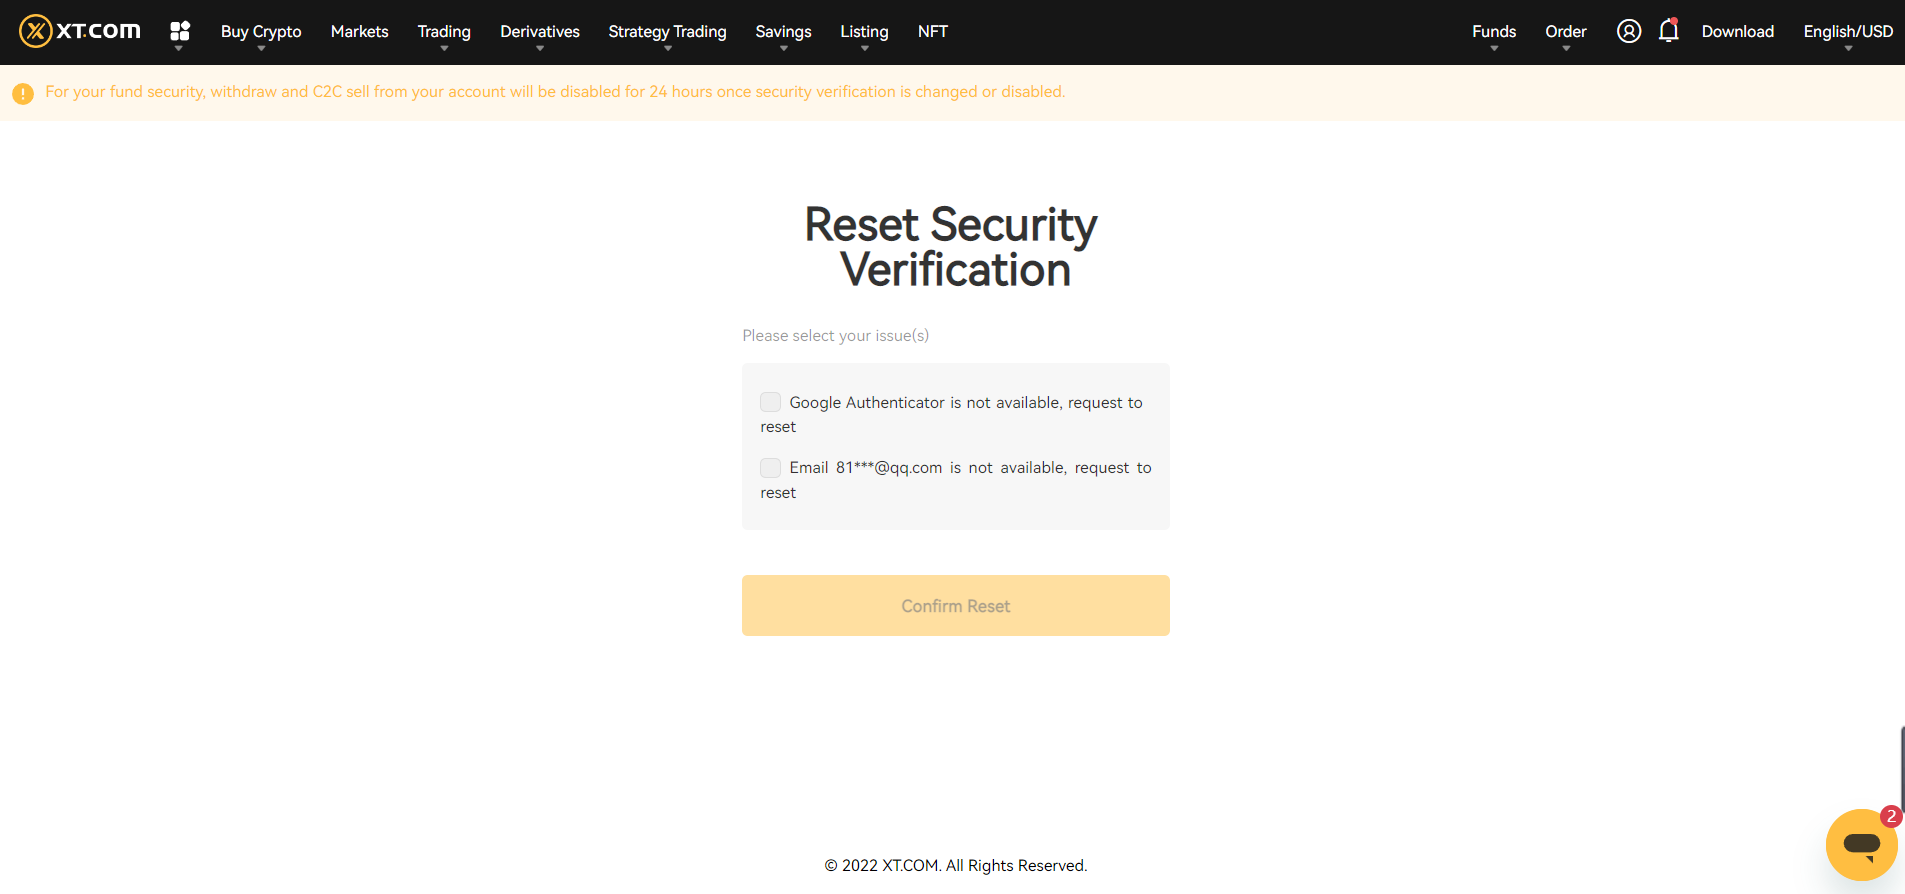Expand the Savings menu
This screenshot has width=1905, height=894.
click(x=783, y=32)
